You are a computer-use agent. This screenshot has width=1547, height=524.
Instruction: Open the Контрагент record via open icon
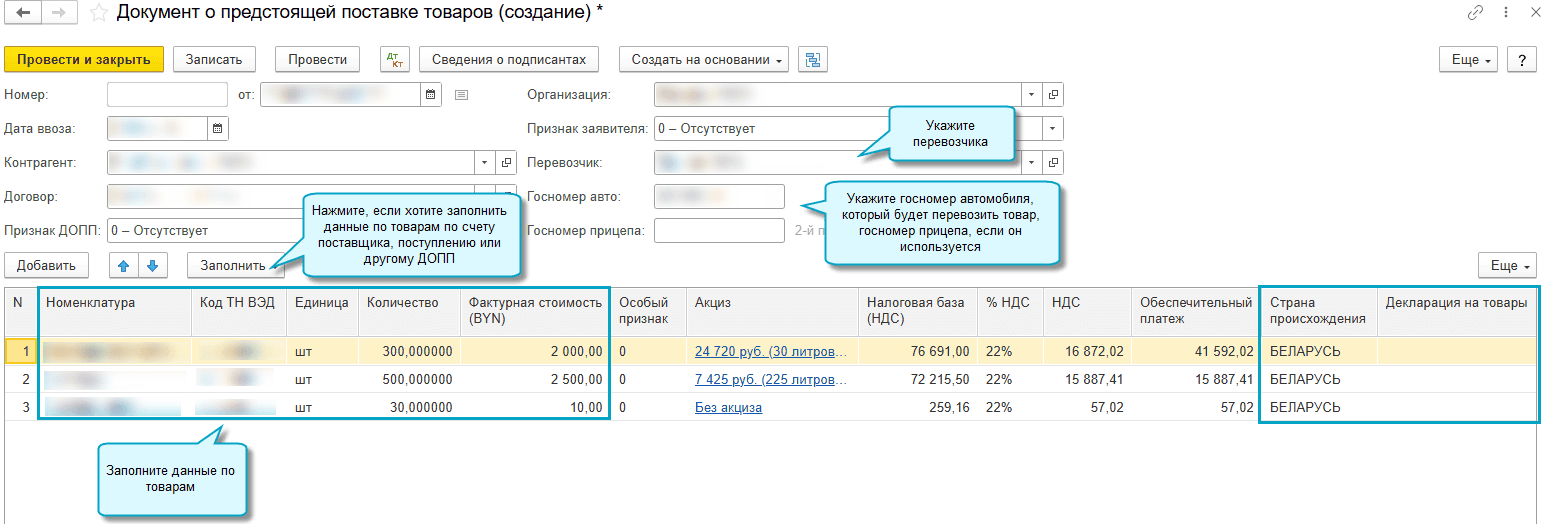[506, 162]
